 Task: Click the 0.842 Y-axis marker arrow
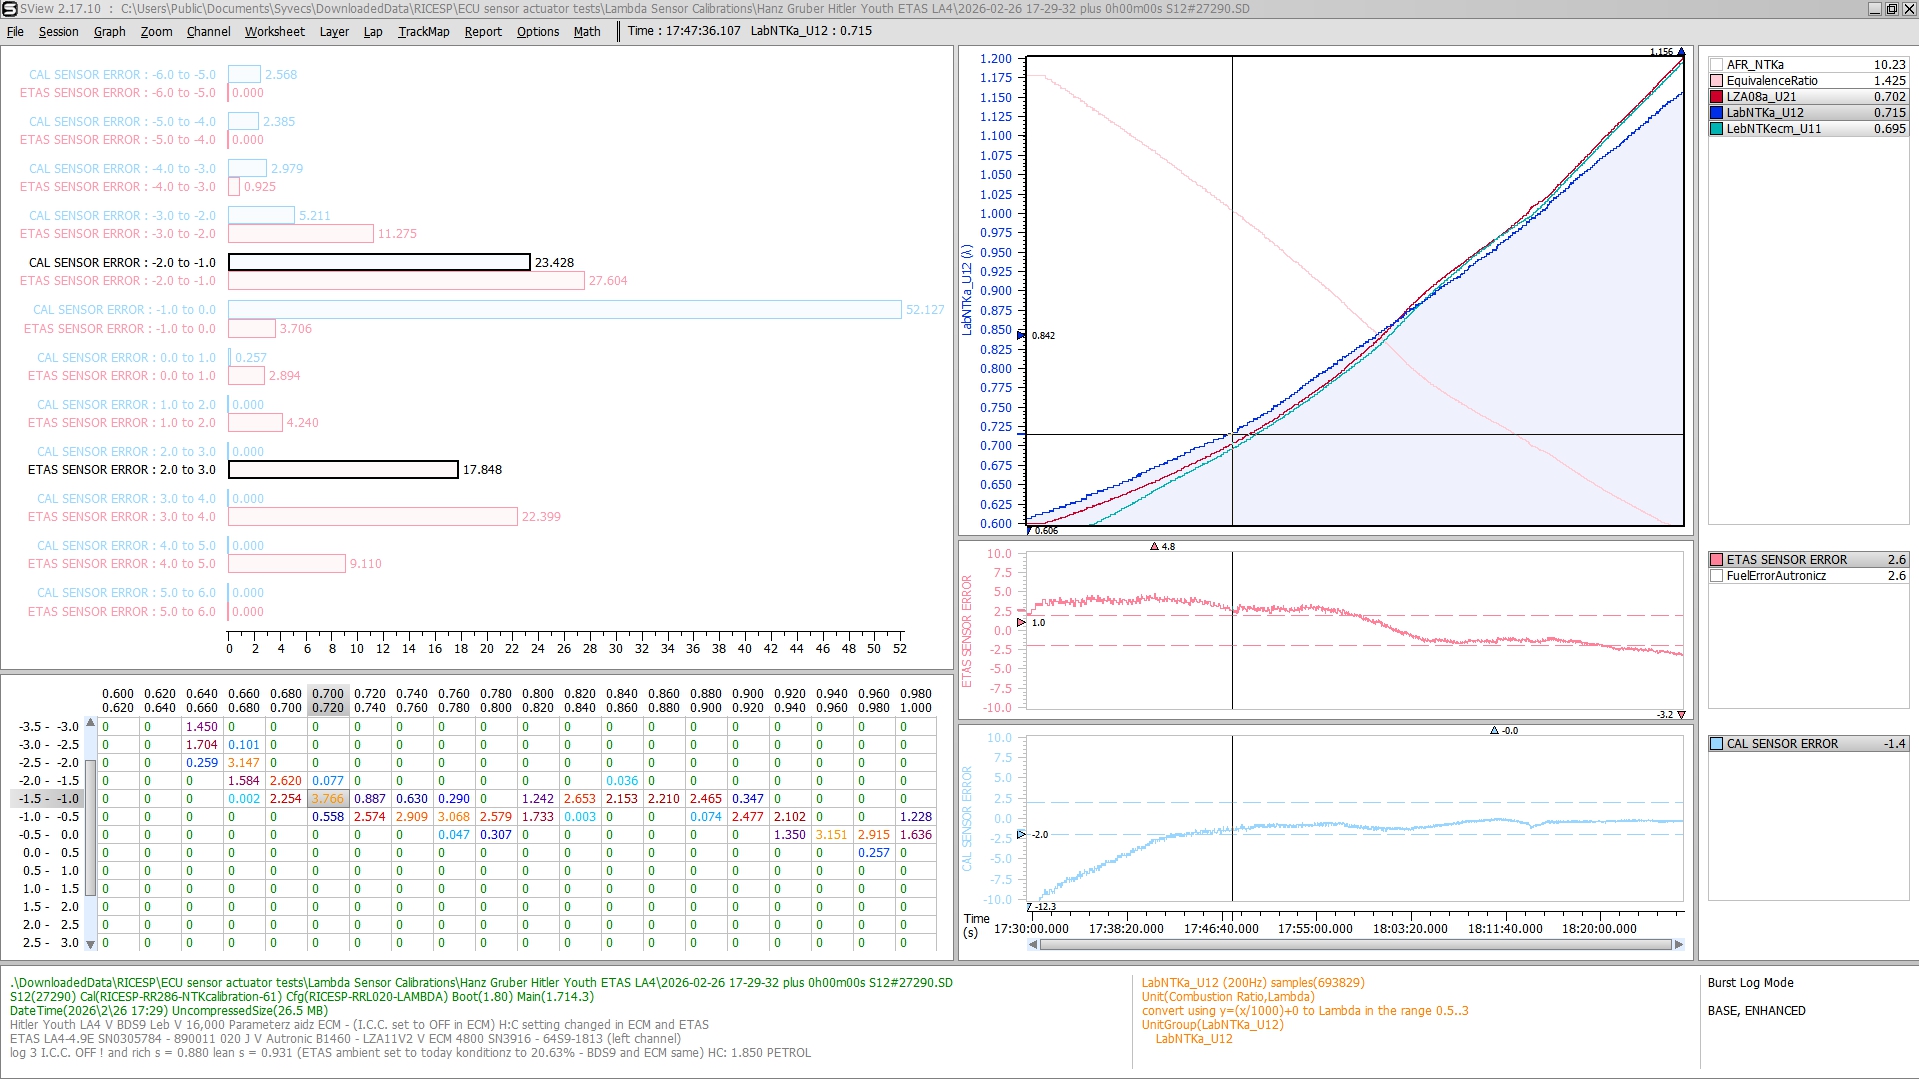click(x=1021, y=336)
